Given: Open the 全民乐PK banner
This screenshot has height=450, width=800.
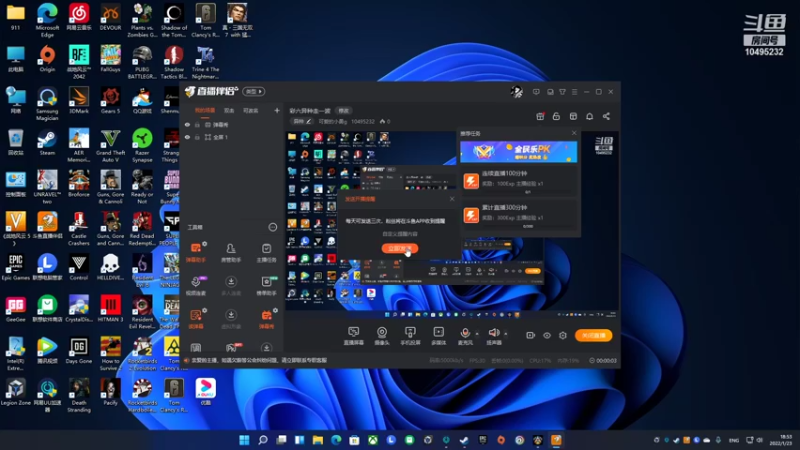Looking at the screenshot, I should pyautogui.click(x=519, y=152).
